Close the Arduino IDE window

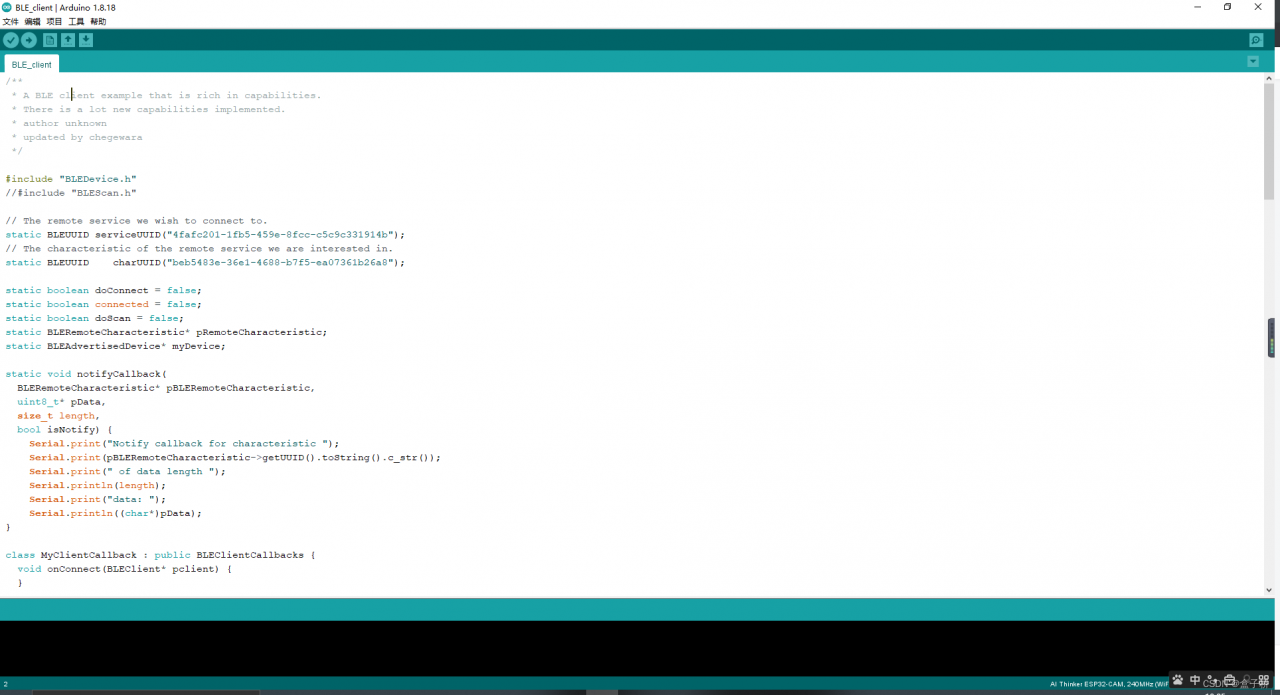pos(1258,7)
